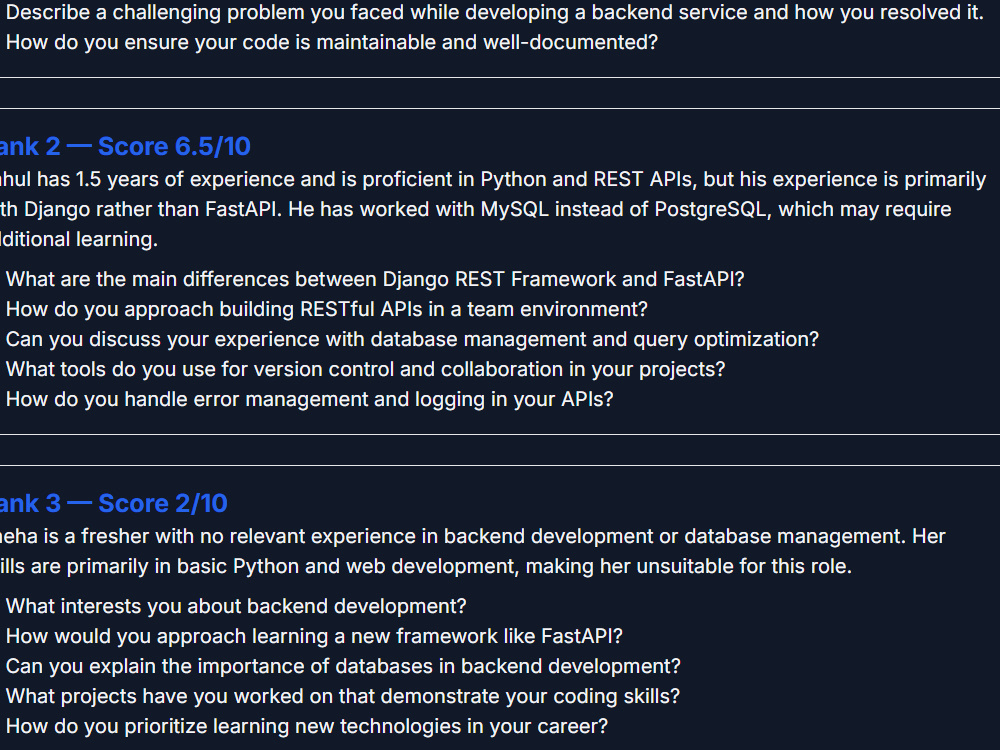Screen dimensions: 1000x750
Task: Select the projects demonstrating coding skills question
Action: pyautogui.click(x=342, y=696)
